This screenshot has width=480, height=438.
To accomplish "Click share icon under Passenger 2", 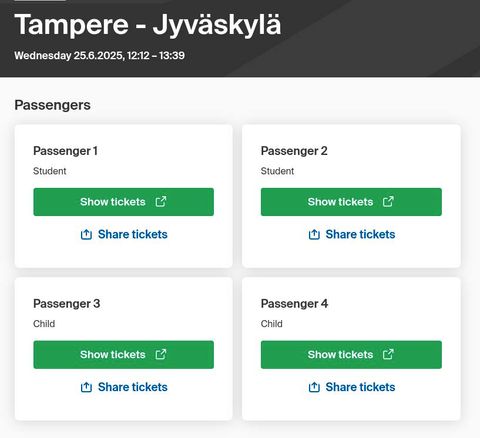I will pyautogui.click(x=314, y=234).
